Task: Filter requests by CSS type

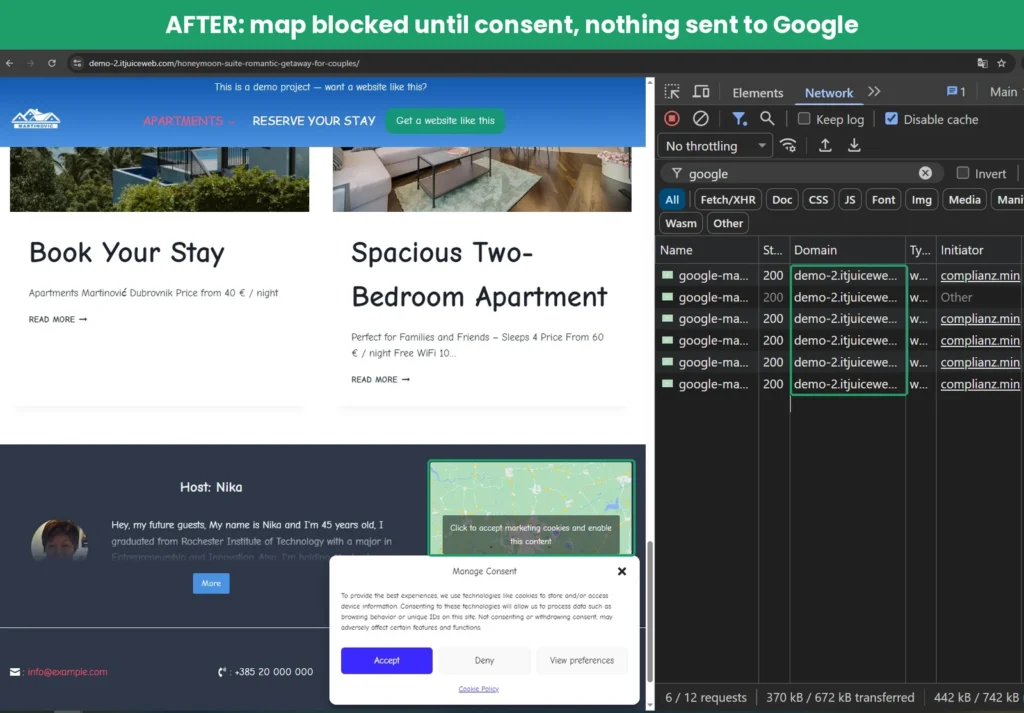Action: [818, 200]
